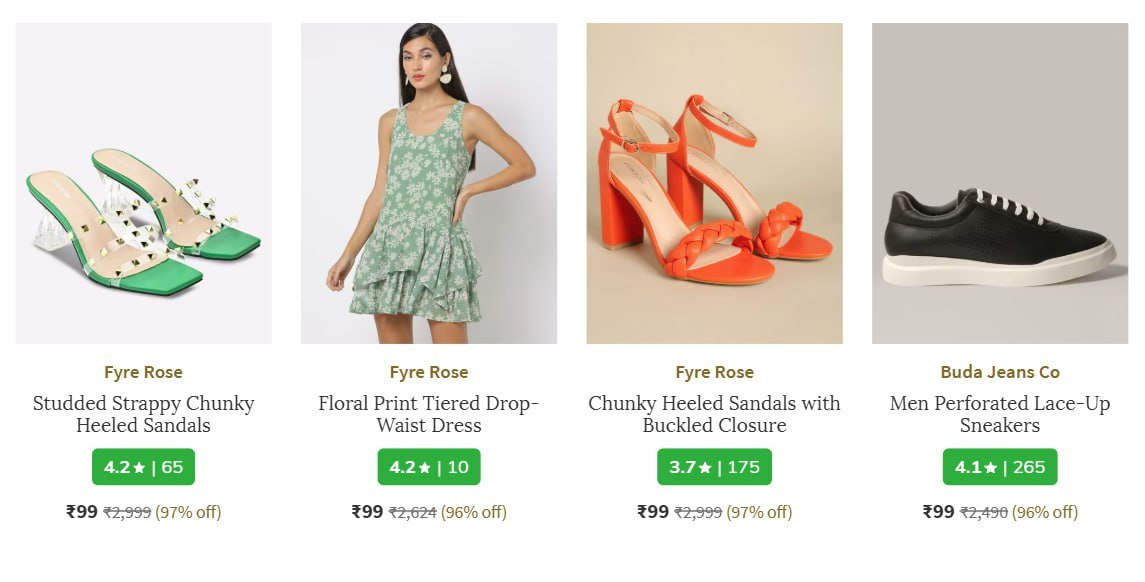Click the 4.2 star rating badge with 65 reviews

point(143,467)
